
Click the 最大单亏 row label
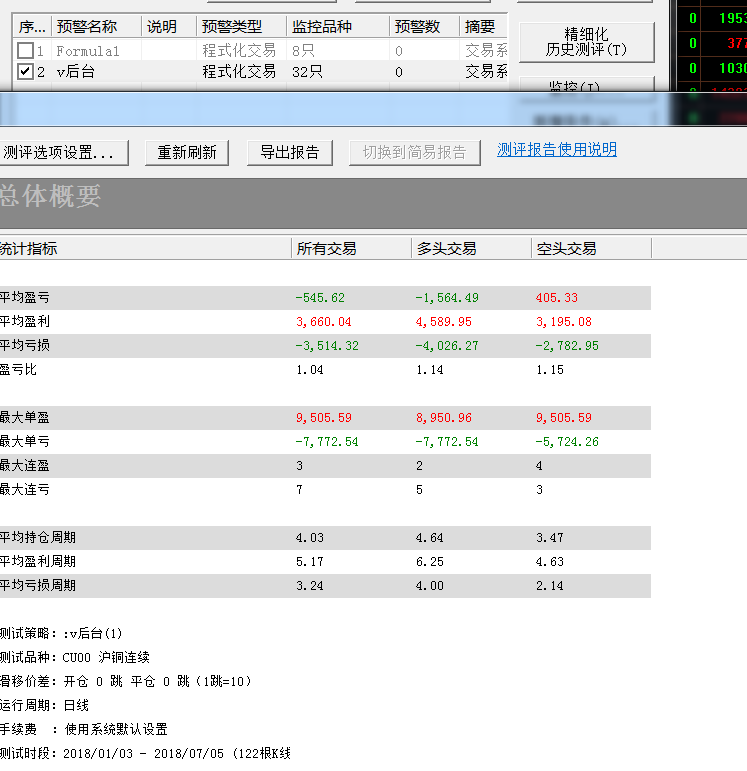pyautogui.click(x=25, y=442)
